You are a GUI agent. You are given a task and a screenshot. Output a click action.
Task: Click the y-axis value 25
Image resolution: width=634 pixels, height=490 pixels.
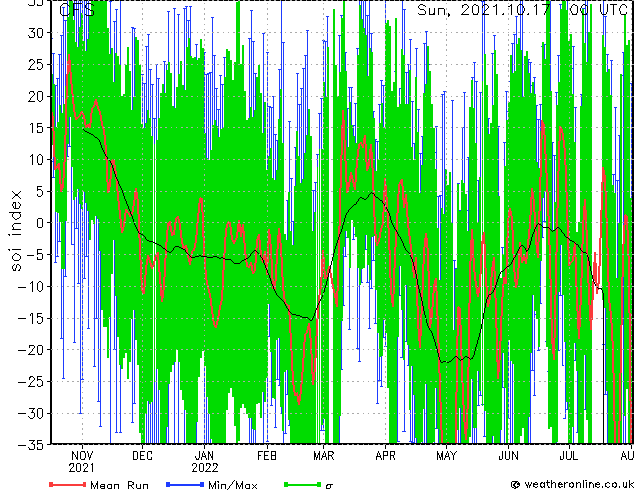click(x=35, y=64)
